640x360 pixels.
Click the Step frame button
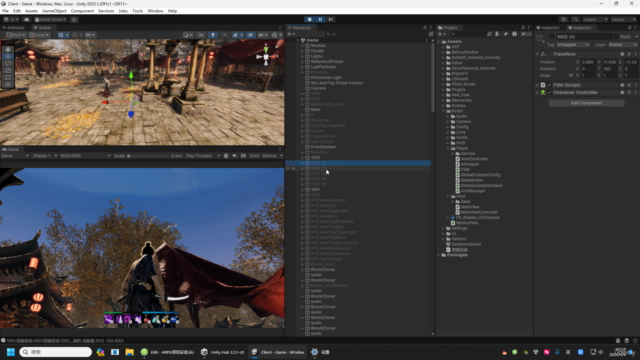coord(331,19)
